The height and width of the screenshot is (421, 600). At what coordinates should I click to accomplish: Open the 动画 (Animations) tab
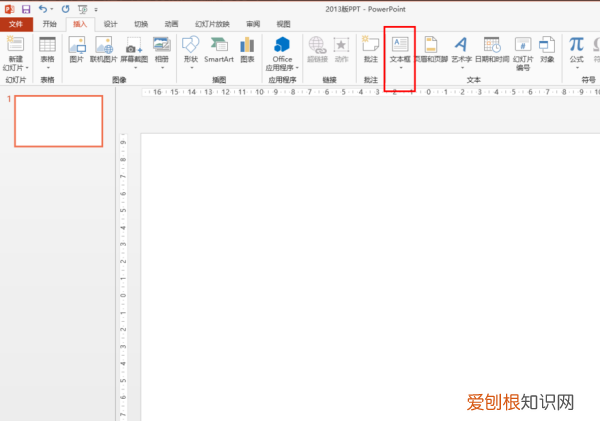pos(171,24)
